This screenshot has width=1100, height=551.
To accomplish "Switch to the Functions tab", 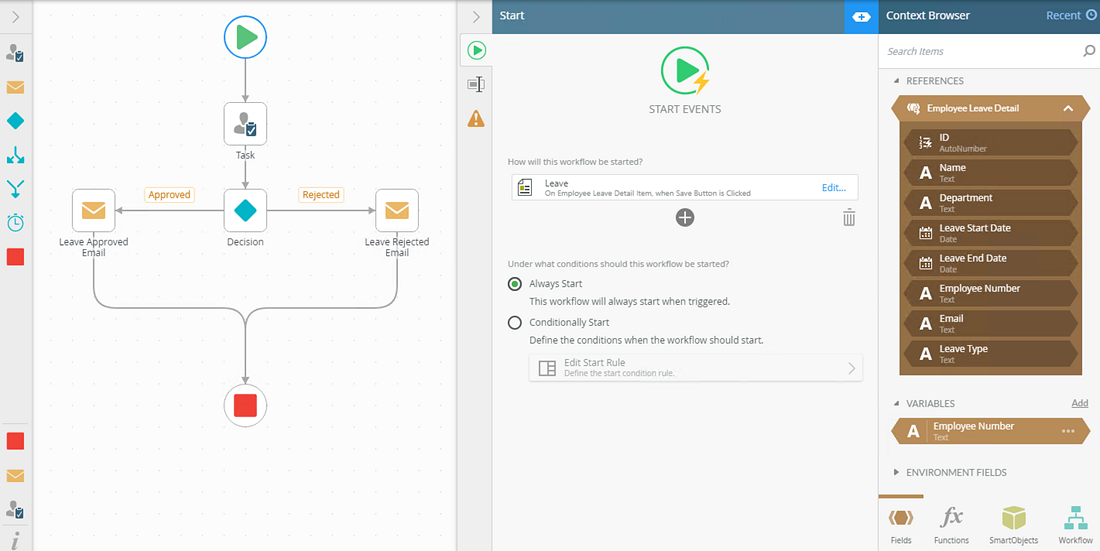I will [951, 524].
